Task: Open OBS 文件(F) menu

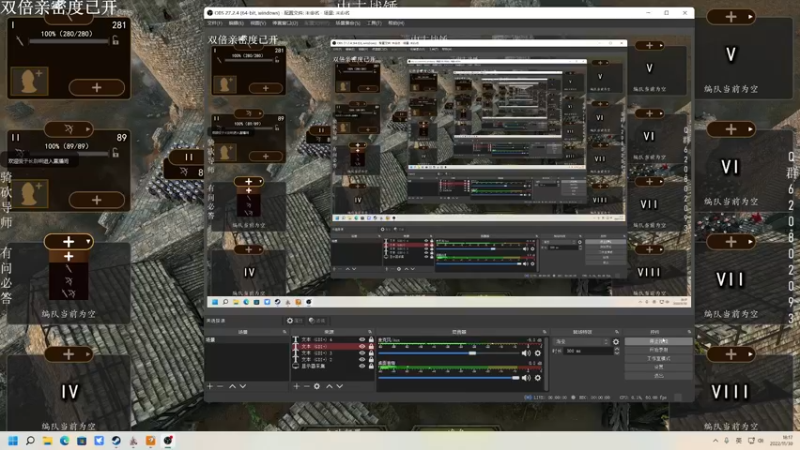Action: (x=215, y=23)
